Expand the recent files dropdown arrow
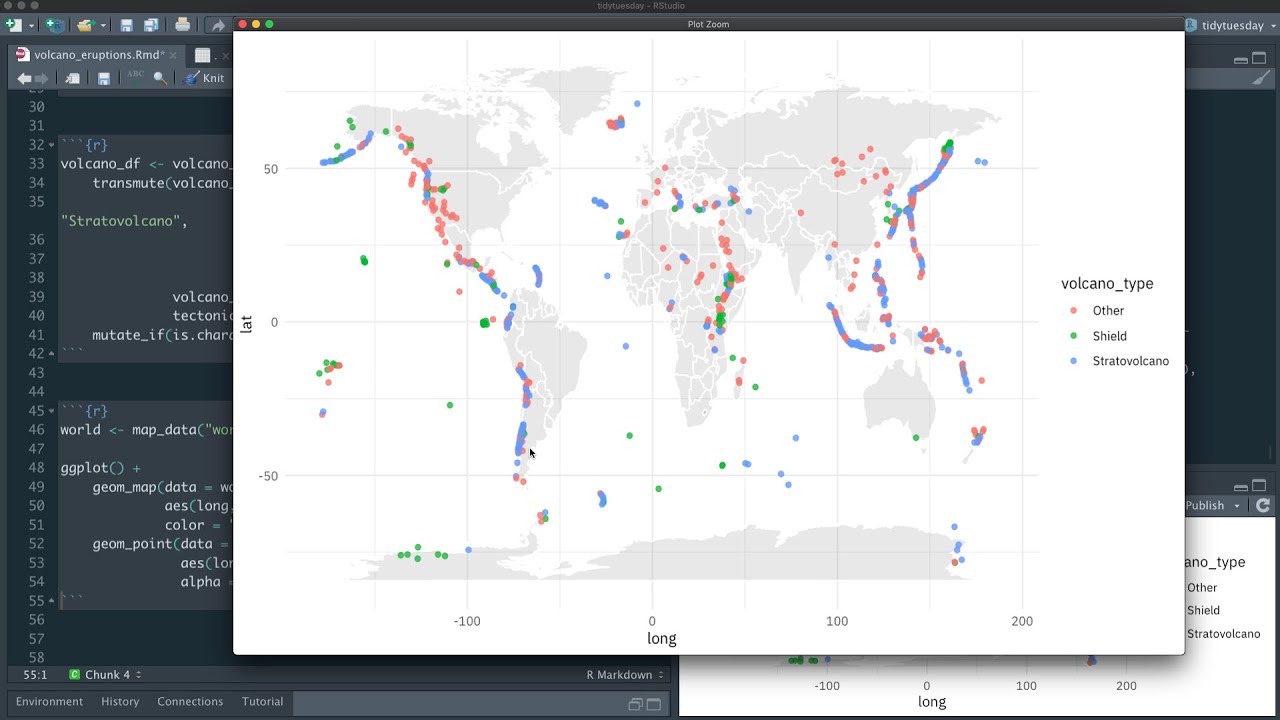This screenshot has width=1280, height=720. pyautogui.click(x=101, y=25)
